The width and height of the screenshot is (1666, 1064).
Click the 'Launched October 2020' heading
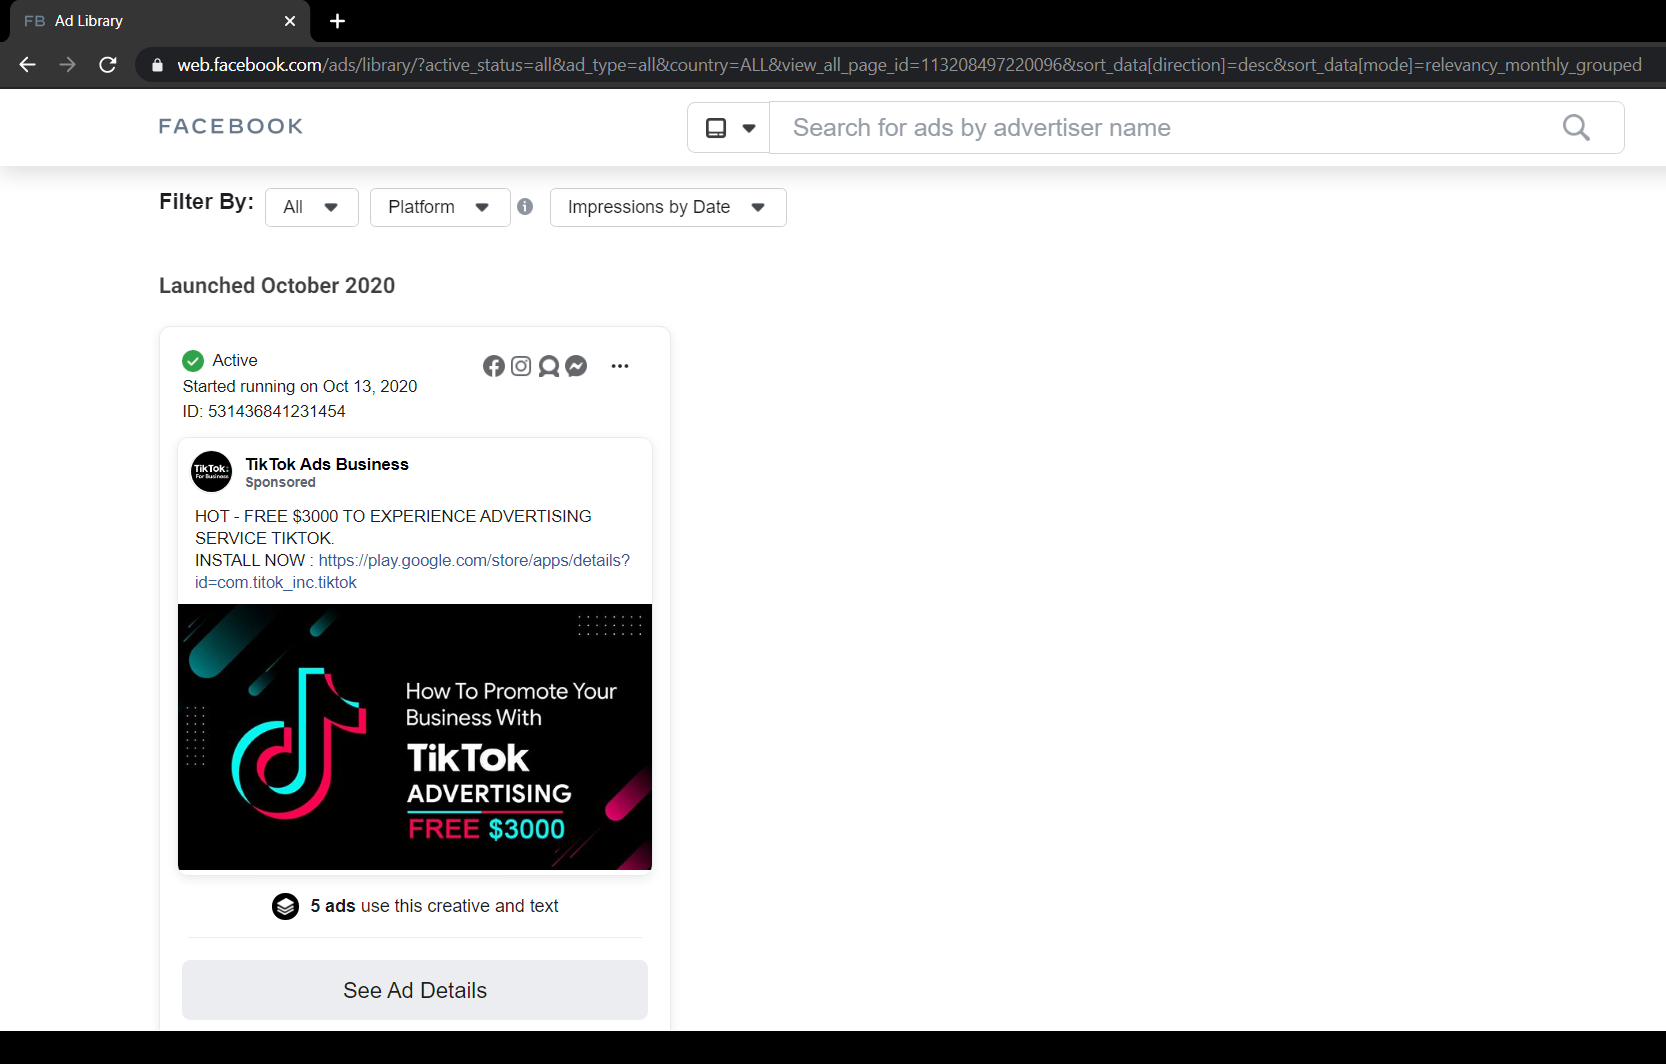coord(277,286)
